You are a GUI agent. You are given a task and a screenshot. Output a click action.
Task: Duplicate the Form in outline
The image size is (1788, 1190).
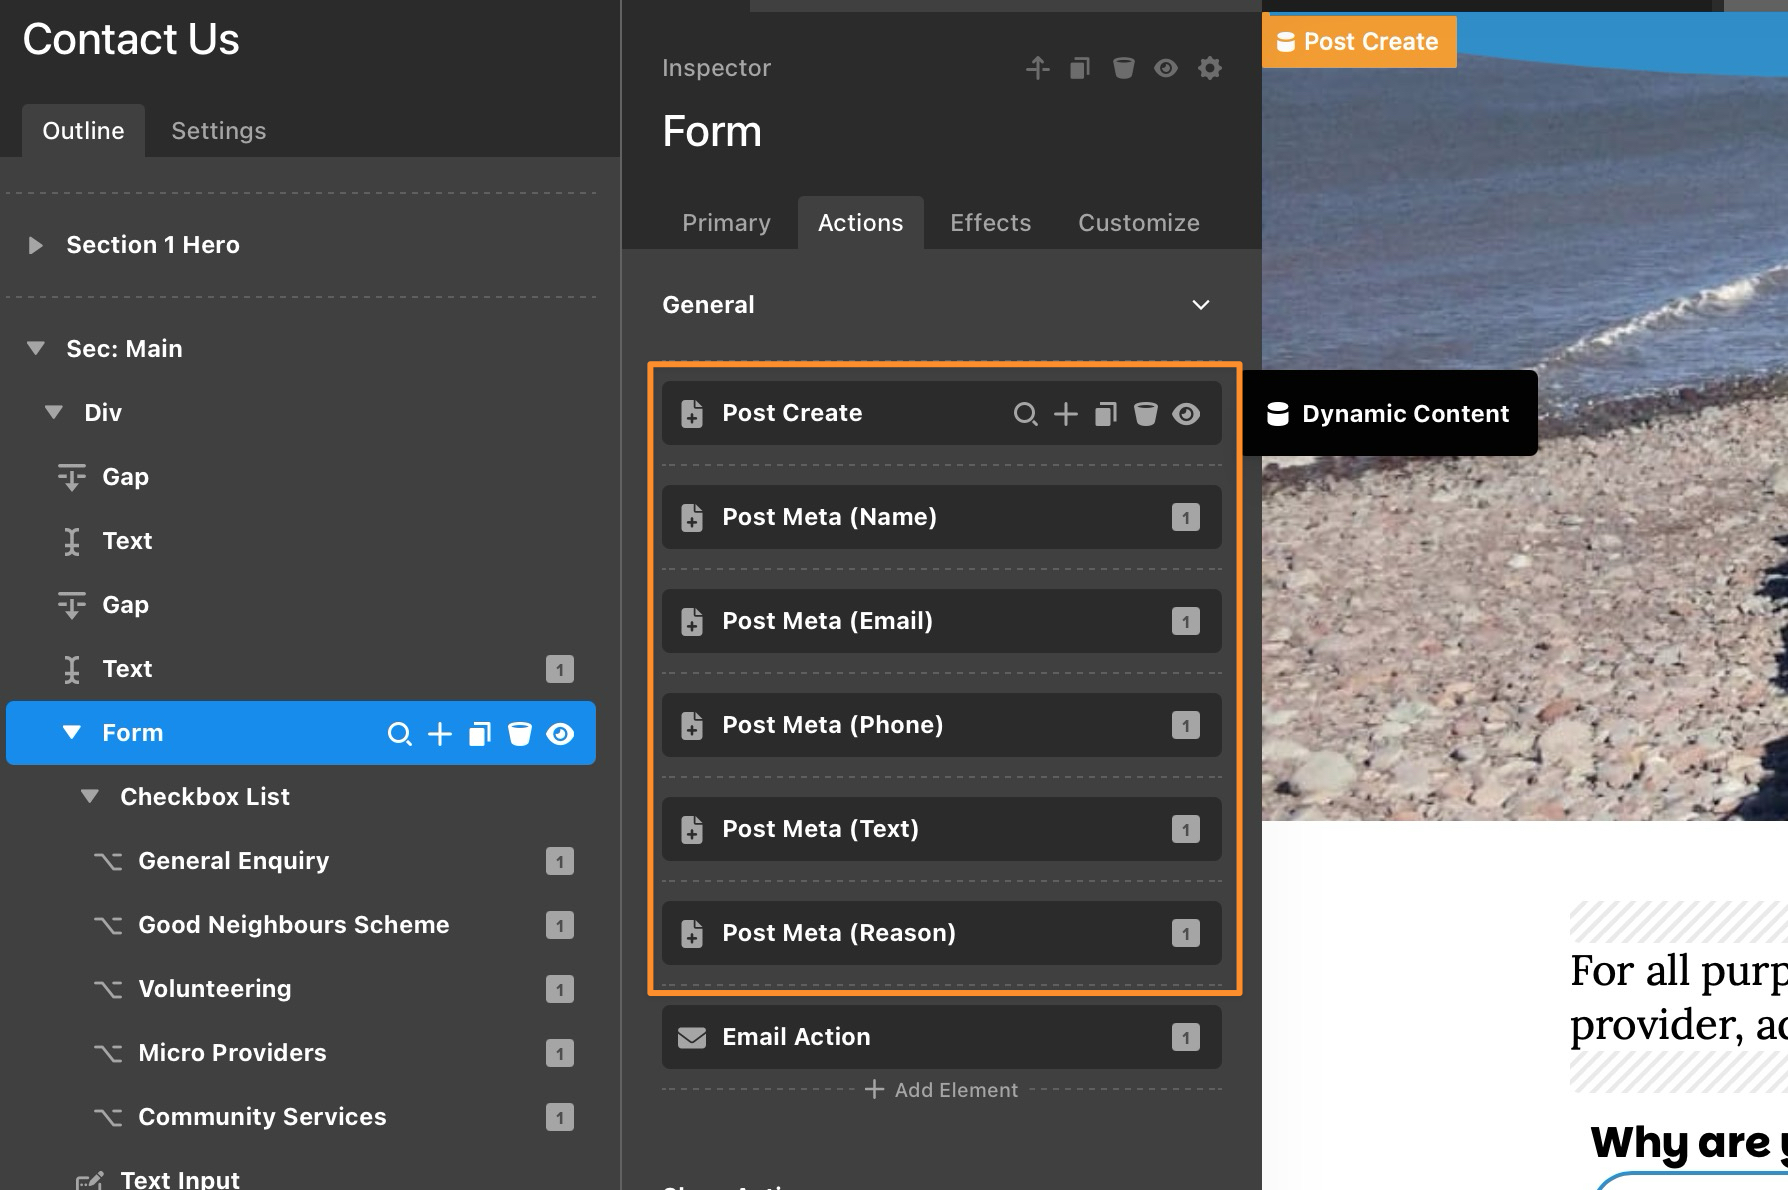tap(480, 734)
